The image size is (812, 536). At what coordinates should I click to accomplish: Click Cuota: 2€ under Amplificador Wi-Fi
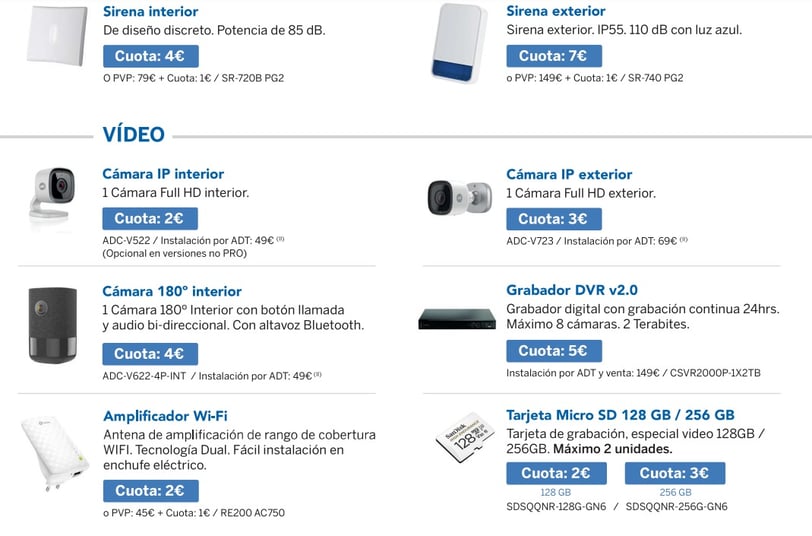pos(151,491)
